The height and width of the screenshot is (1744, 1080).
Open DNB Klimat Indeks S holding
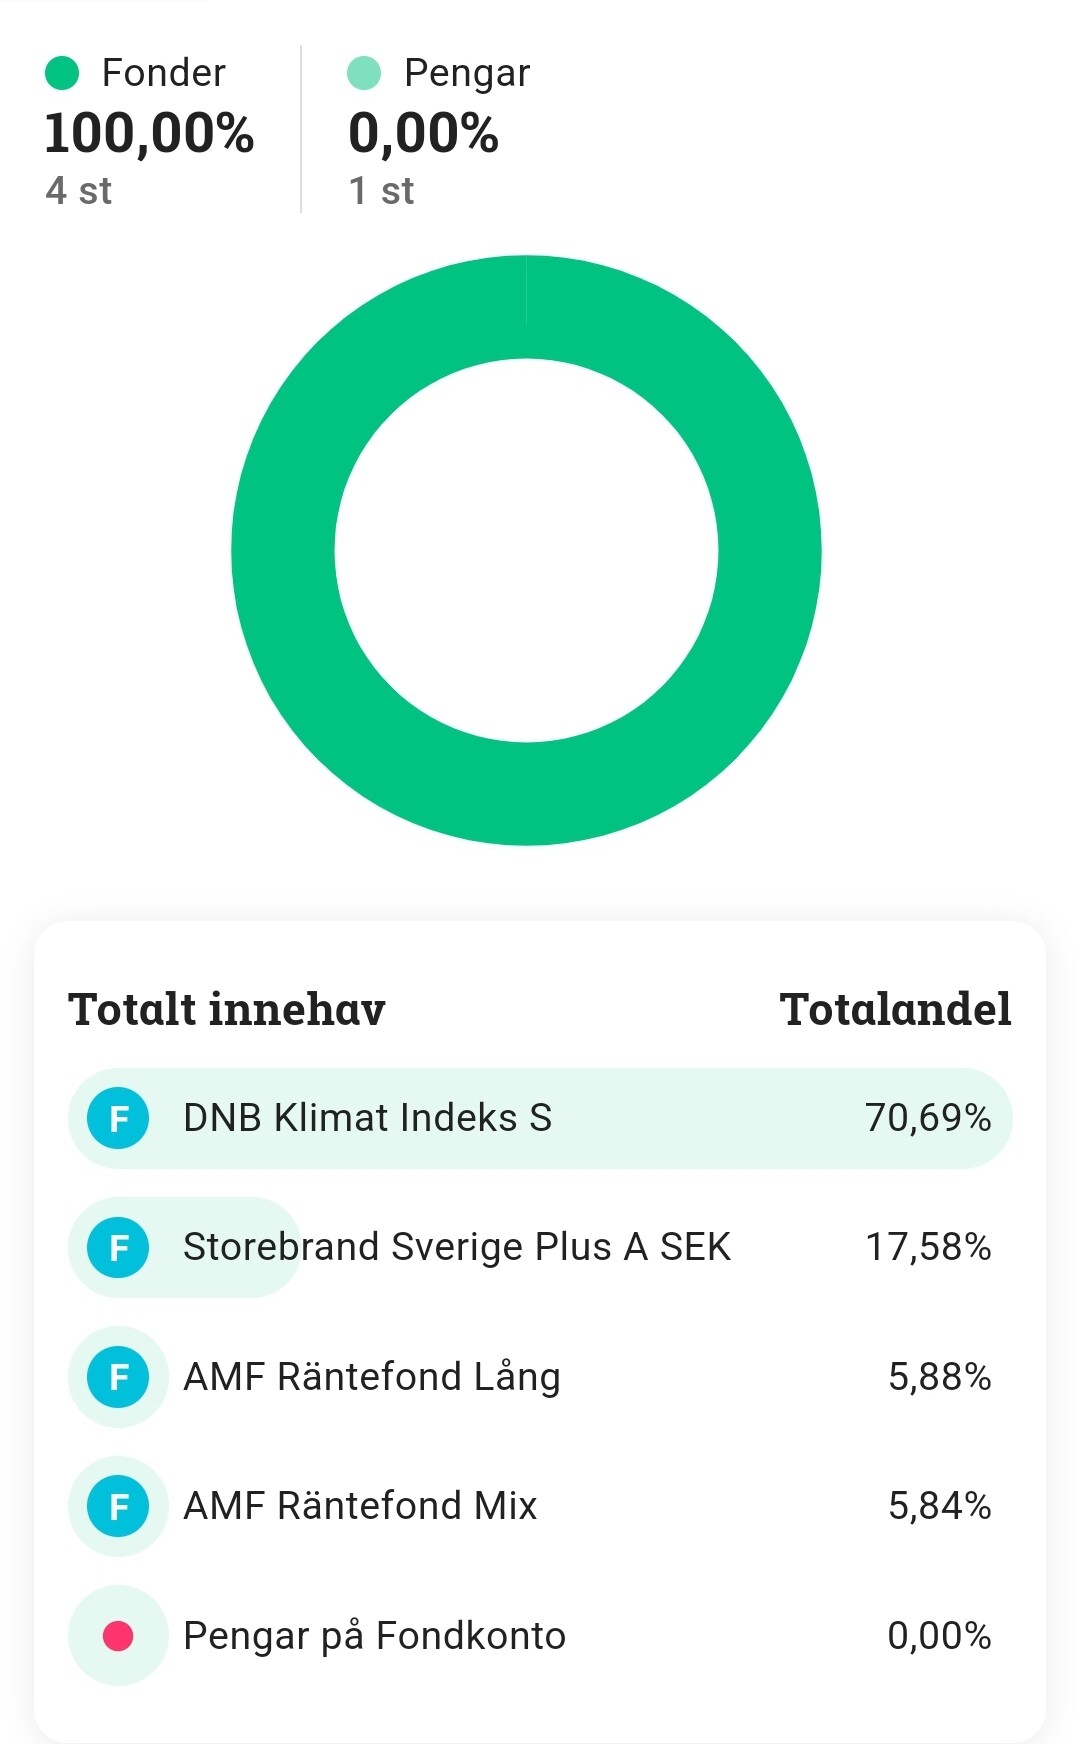coord(367,1118)
